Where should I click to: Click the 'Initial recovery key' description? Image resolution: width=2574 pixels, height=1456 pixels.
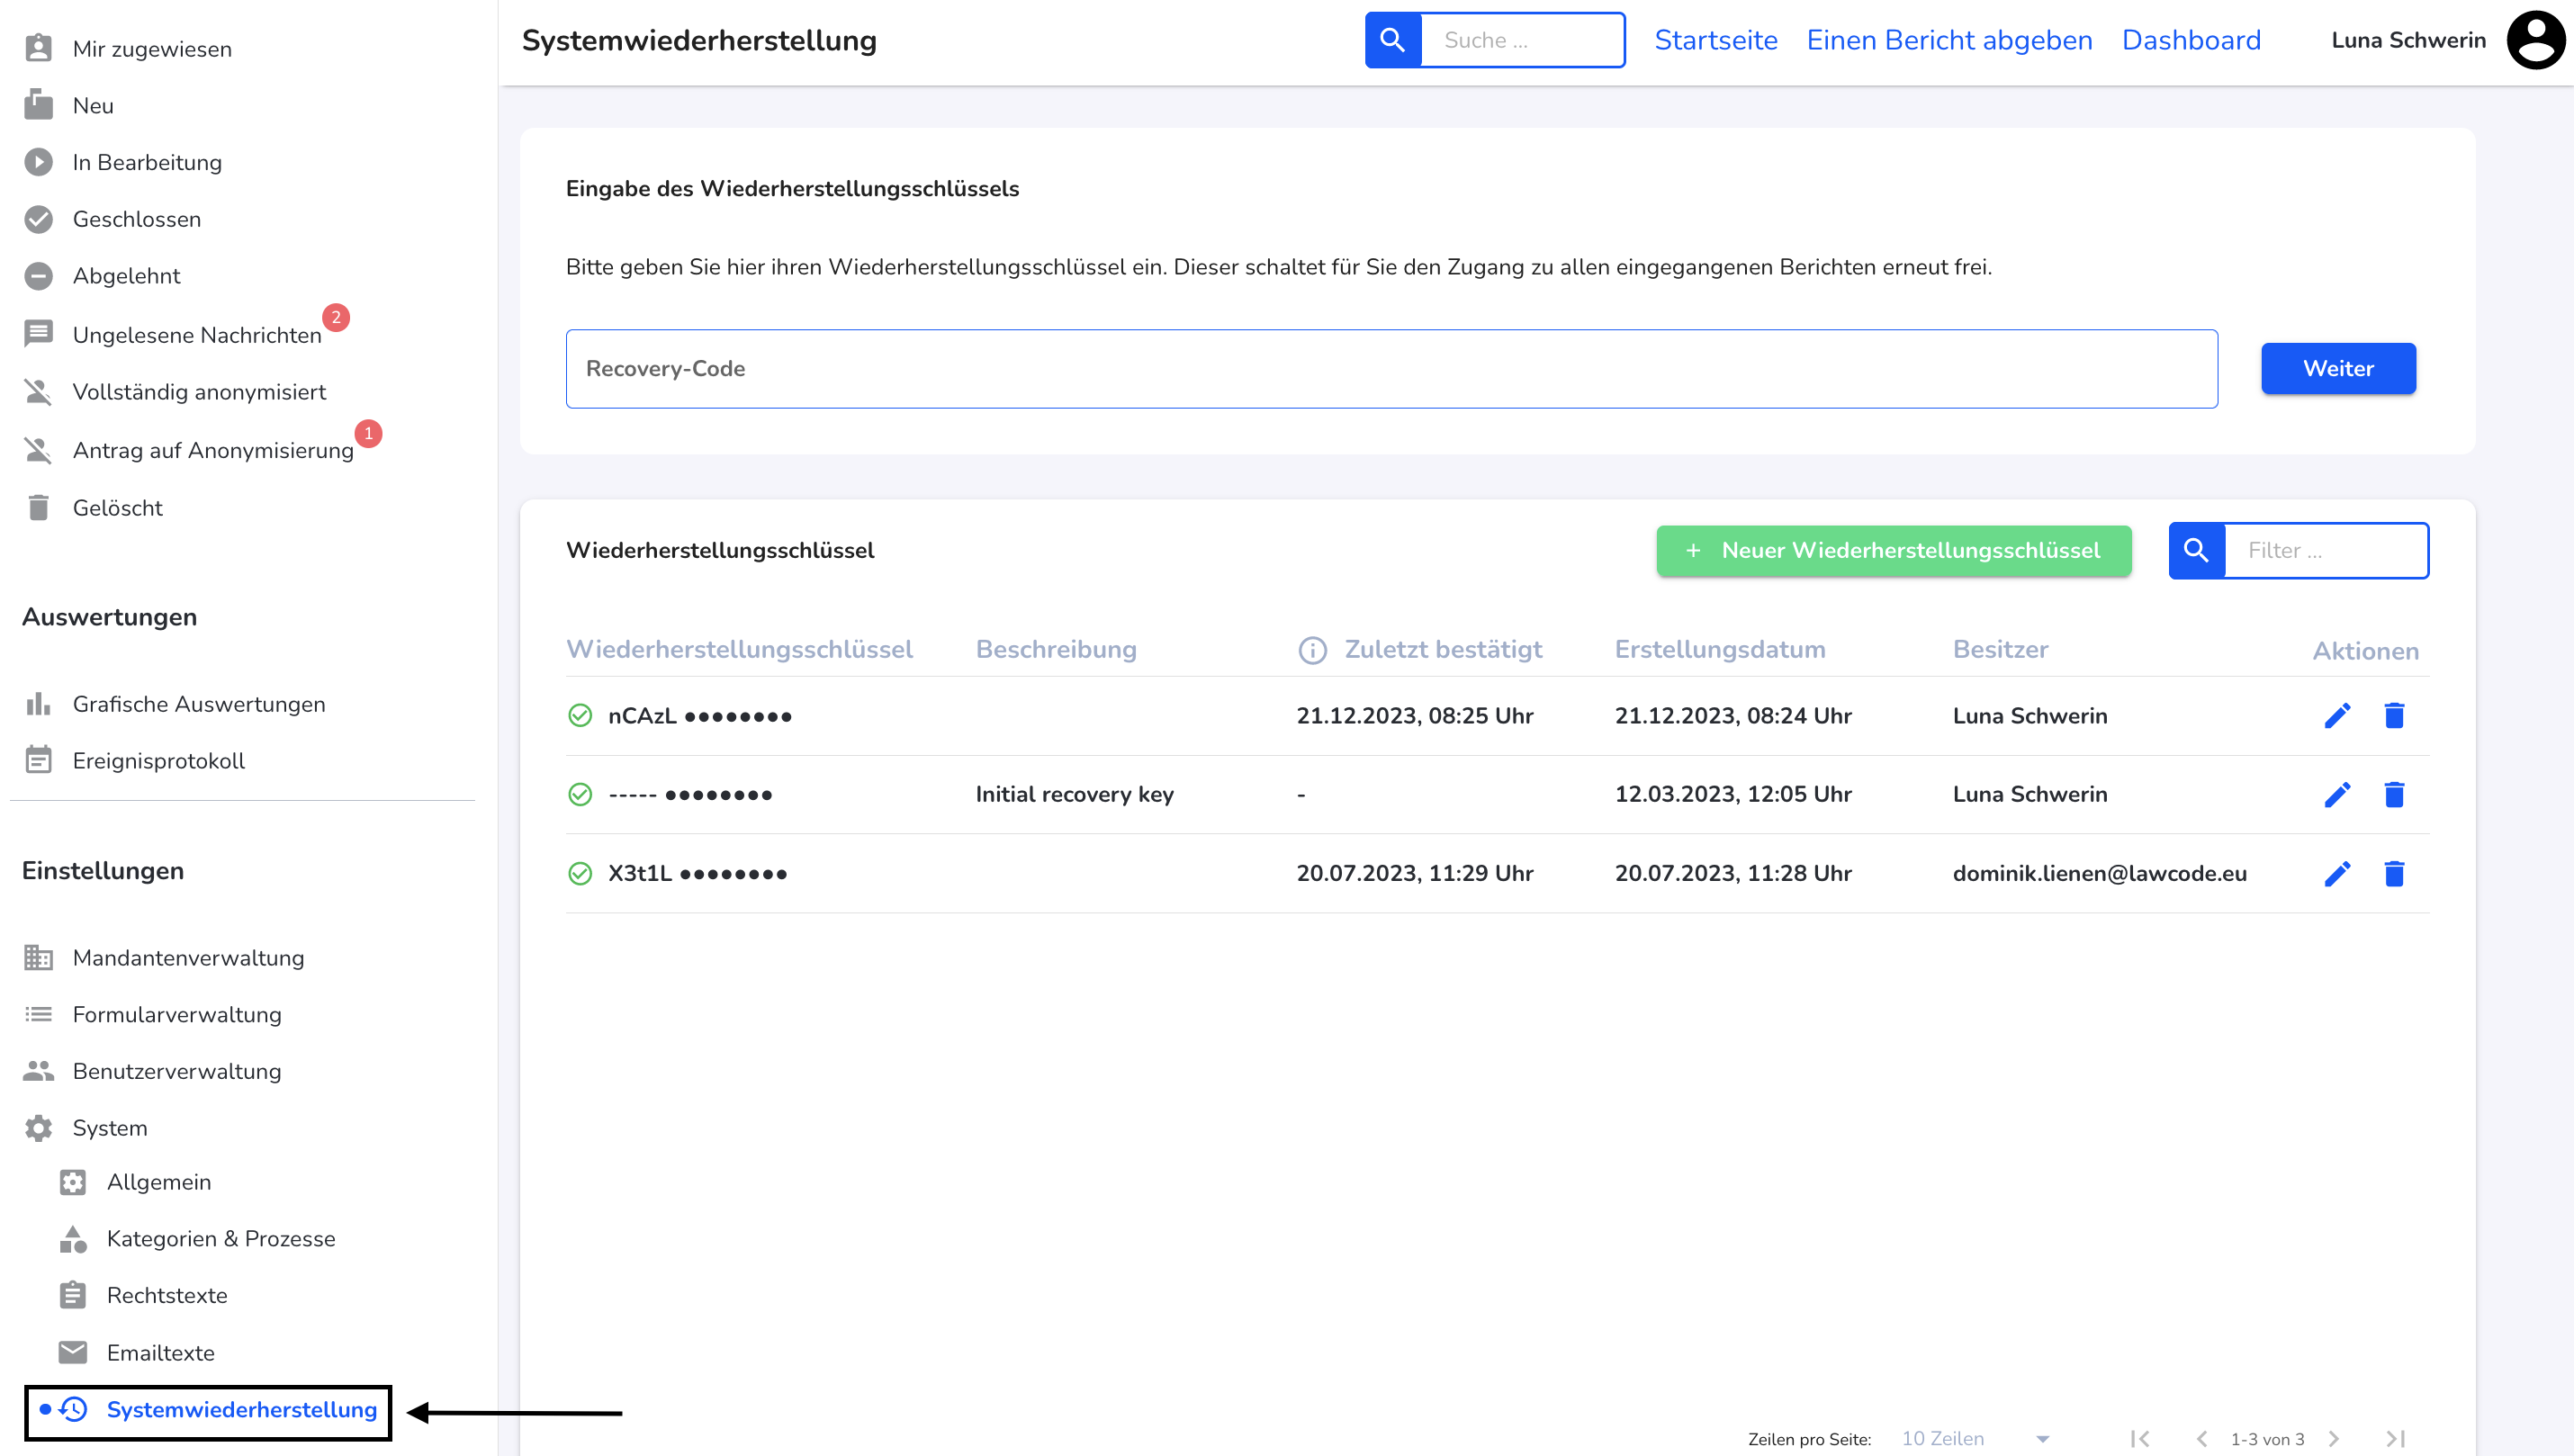(x=1074, y=794)
